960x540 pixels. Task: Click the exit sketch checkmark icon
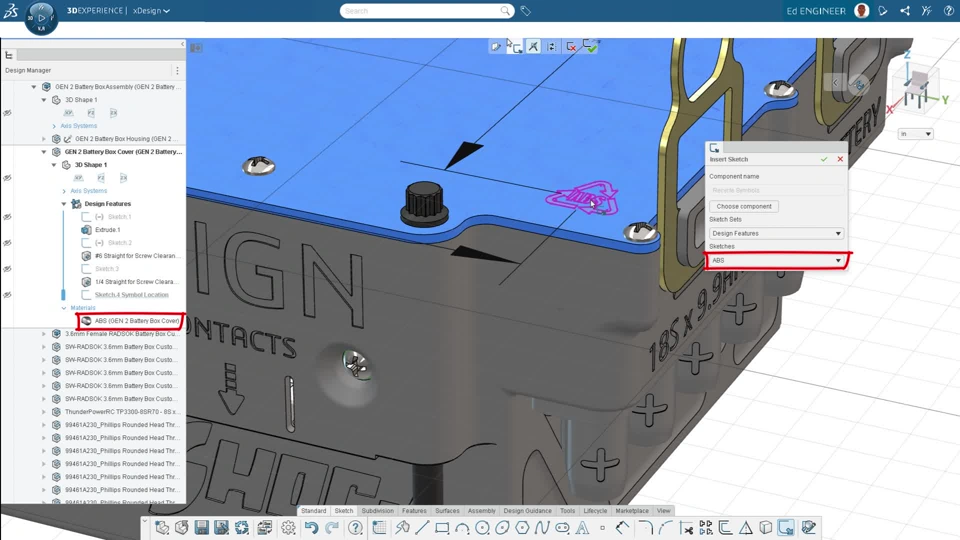(x=591, y=47)
